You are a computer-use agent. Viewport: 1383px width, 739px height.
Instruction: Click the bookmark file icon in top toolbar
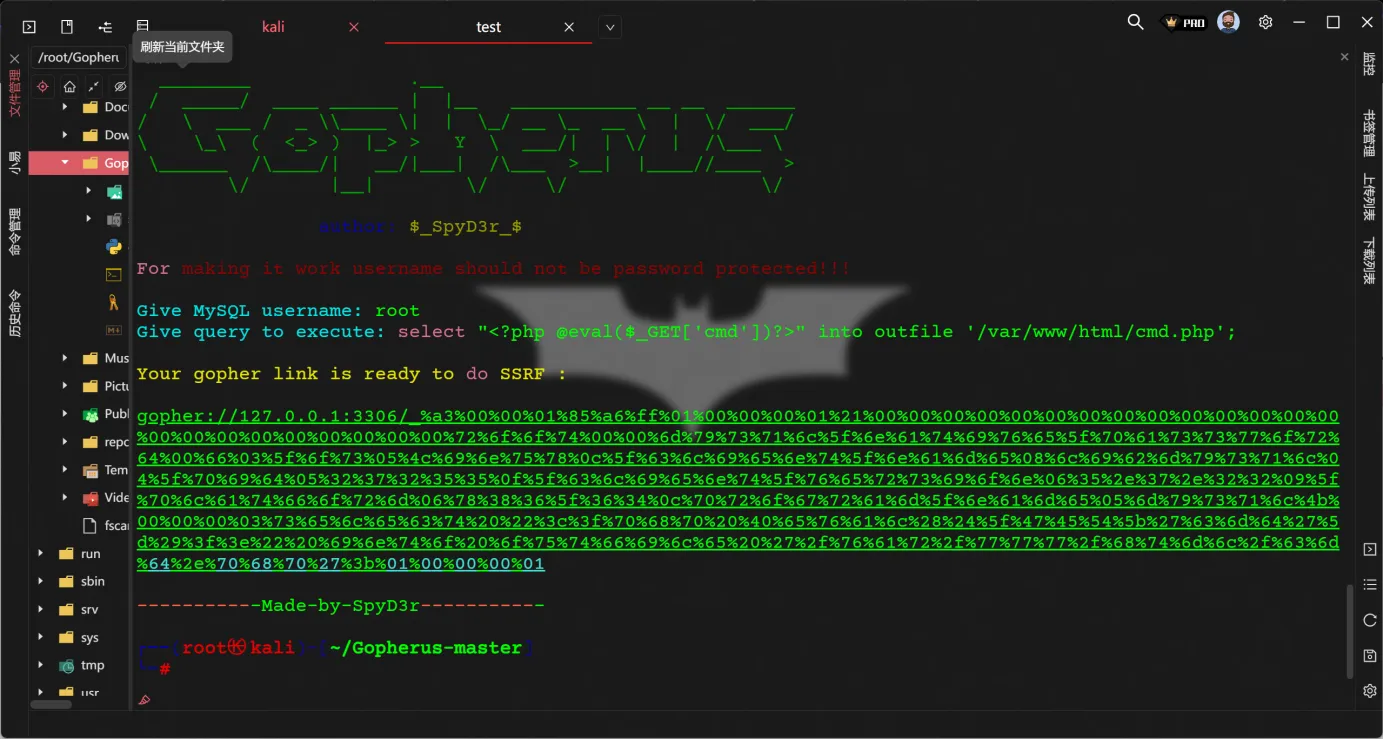67,27
